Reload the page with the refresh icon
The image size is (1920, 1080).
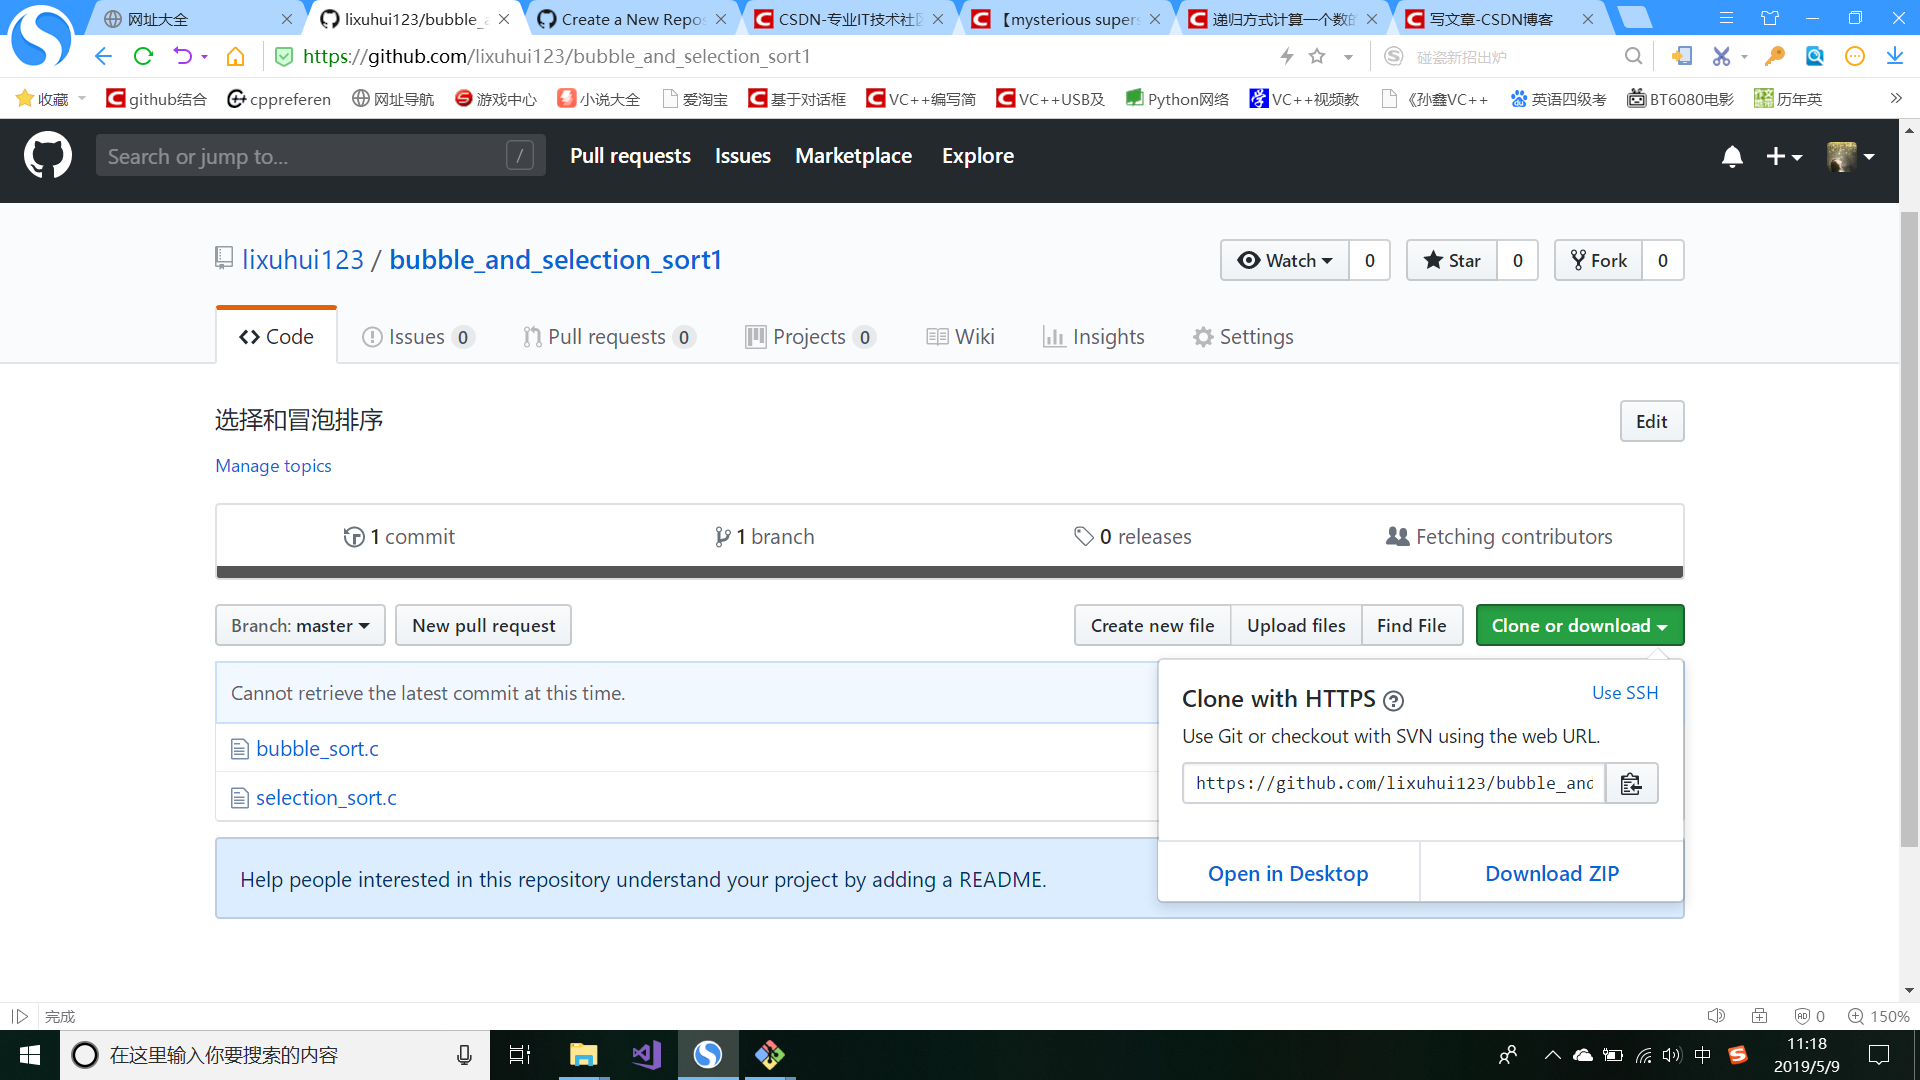(x=143, y=56)
